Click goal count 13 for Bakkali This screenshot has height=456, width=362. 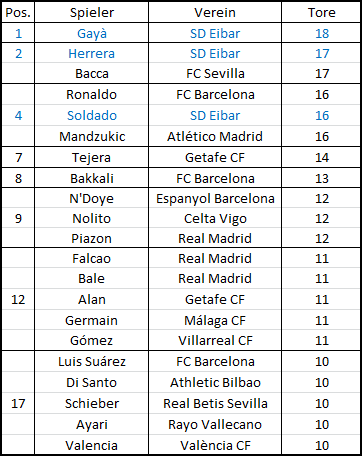(321, 178)
